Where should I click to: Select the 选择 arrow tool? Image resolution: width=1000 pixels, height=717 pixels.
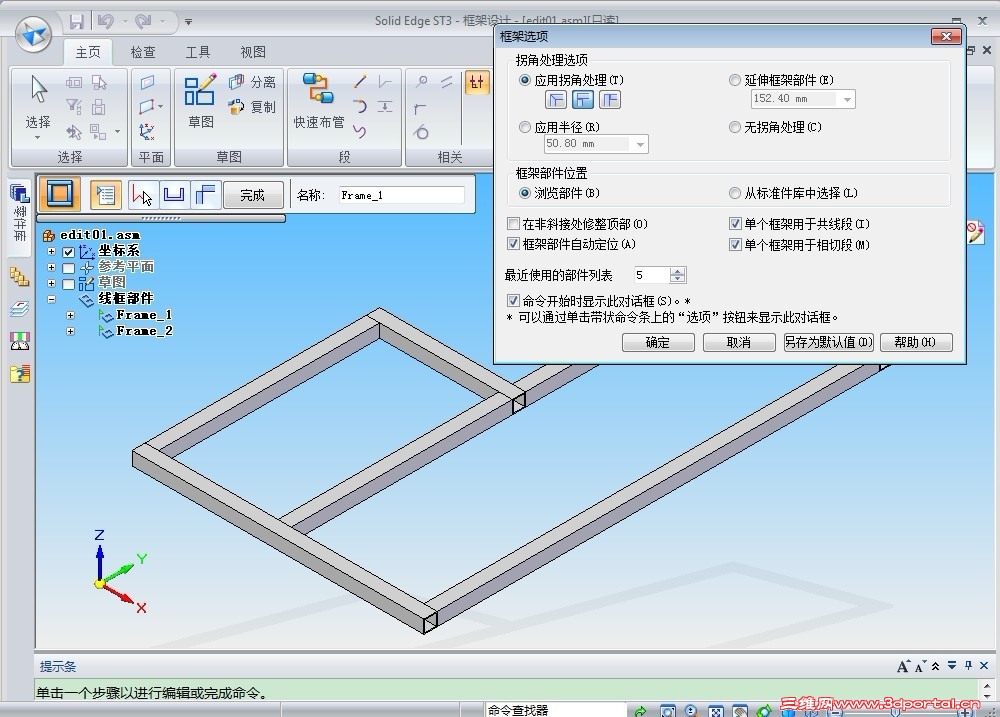click(x=38, y=89)
